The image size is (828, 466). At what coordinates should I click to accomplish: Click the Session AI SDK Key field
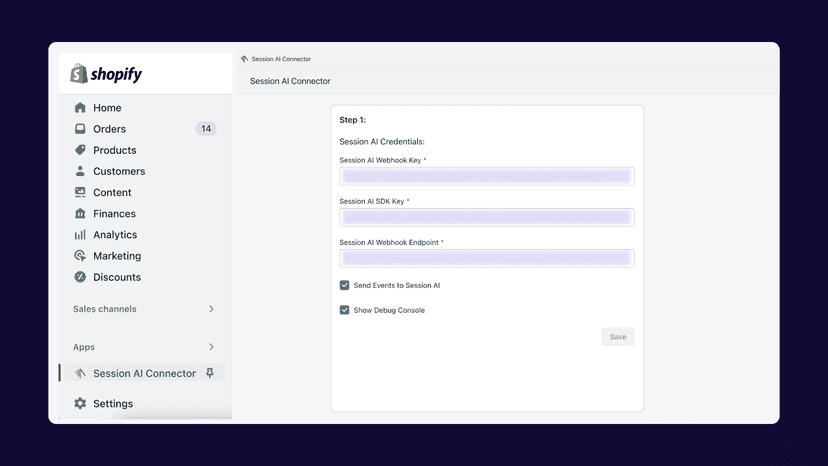coord(486,217)
